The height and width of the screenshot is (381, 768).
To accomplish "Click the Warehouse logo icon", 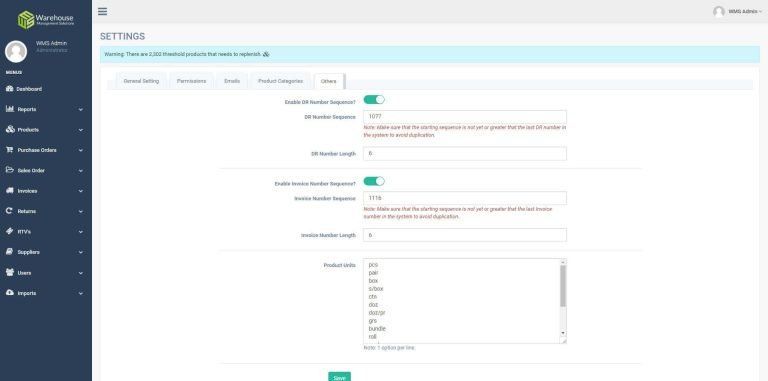I will pos(26,20).
